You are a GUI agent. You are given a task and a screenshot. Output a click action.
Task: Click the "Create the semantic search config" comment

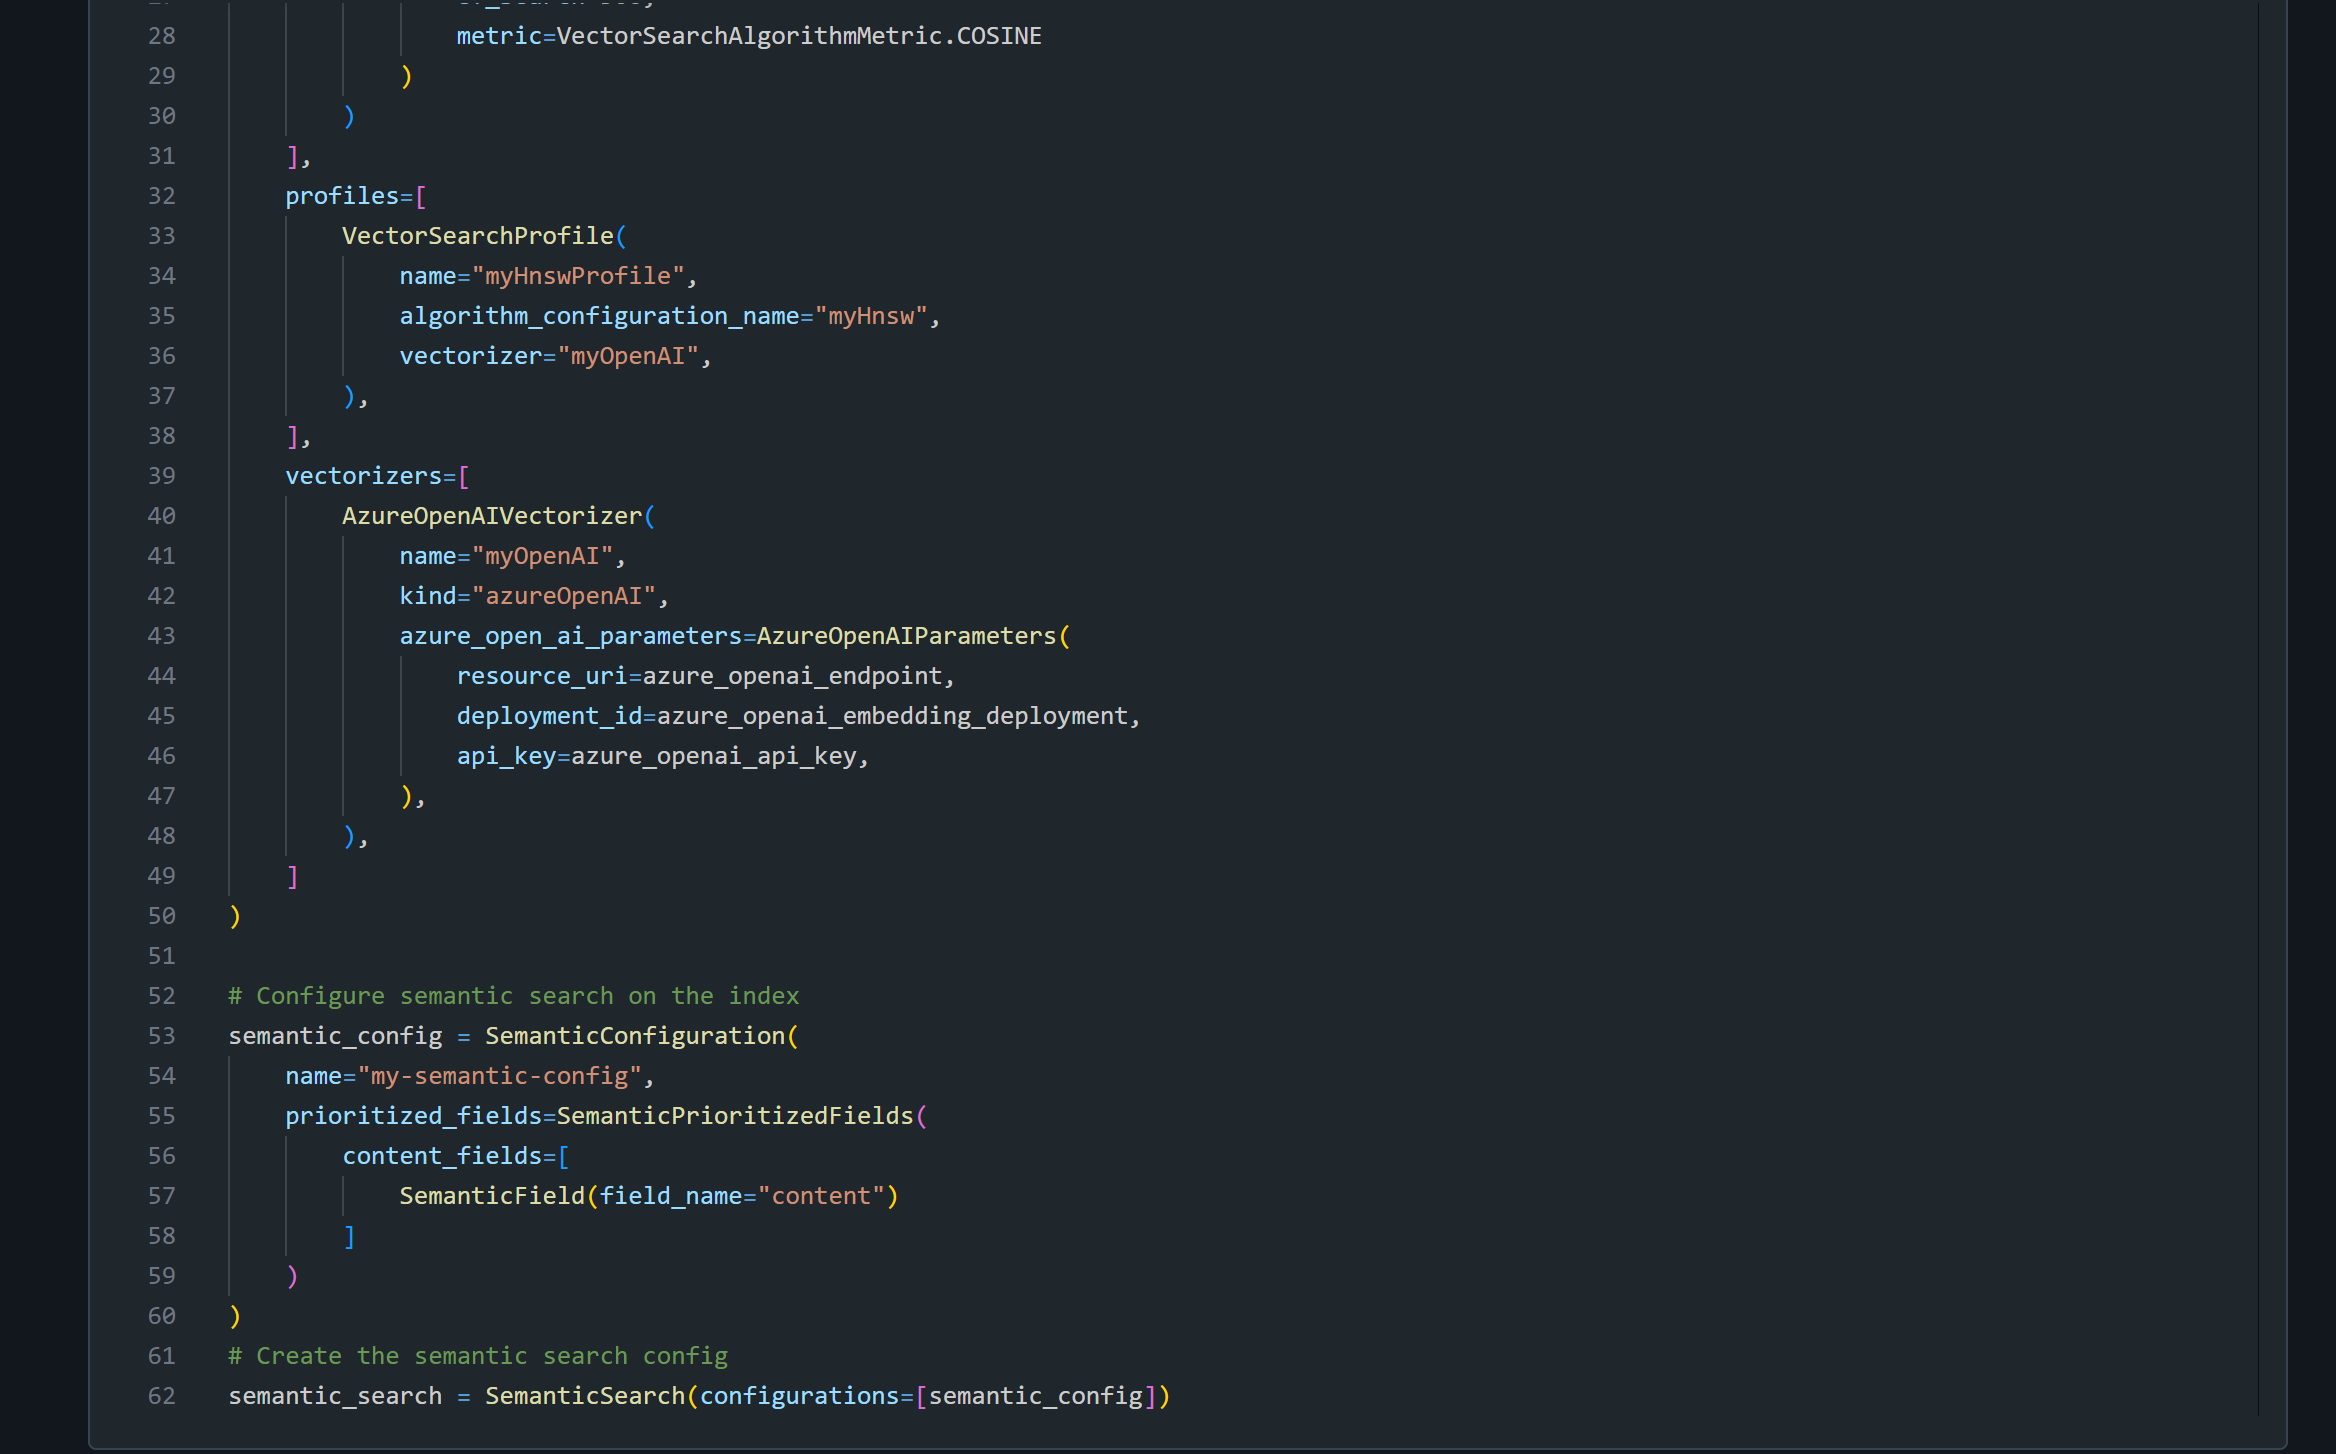(477, 1356)
